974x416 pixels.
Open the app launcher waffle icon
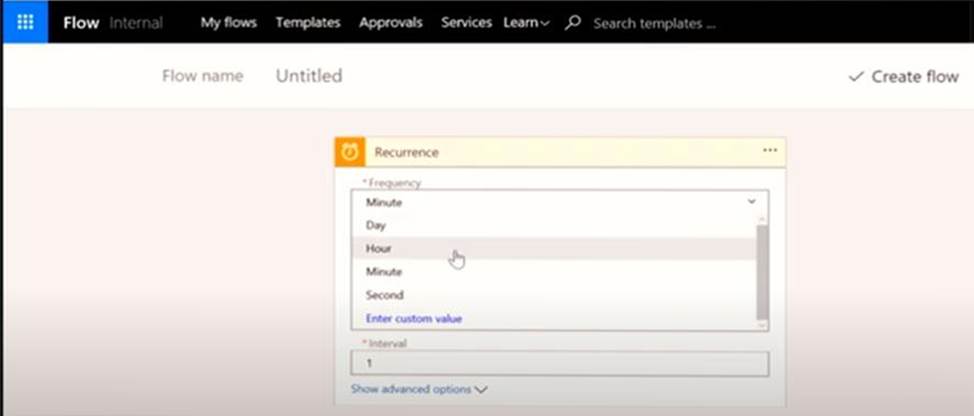[25, 22]
